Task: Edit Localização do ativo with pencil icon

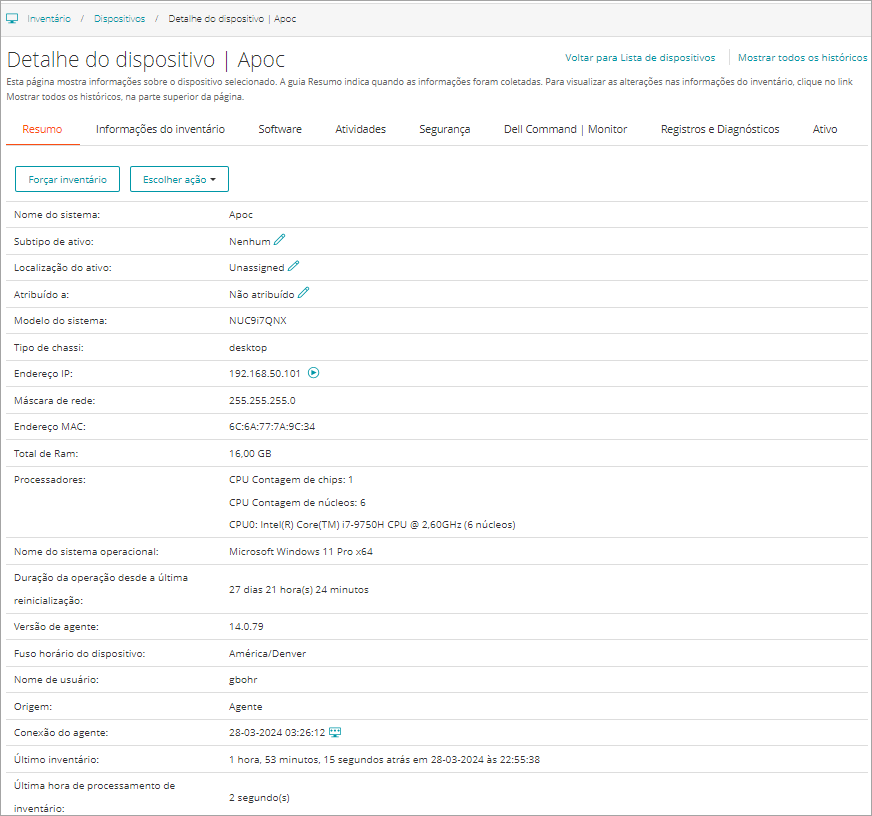Action: (294, 266)
